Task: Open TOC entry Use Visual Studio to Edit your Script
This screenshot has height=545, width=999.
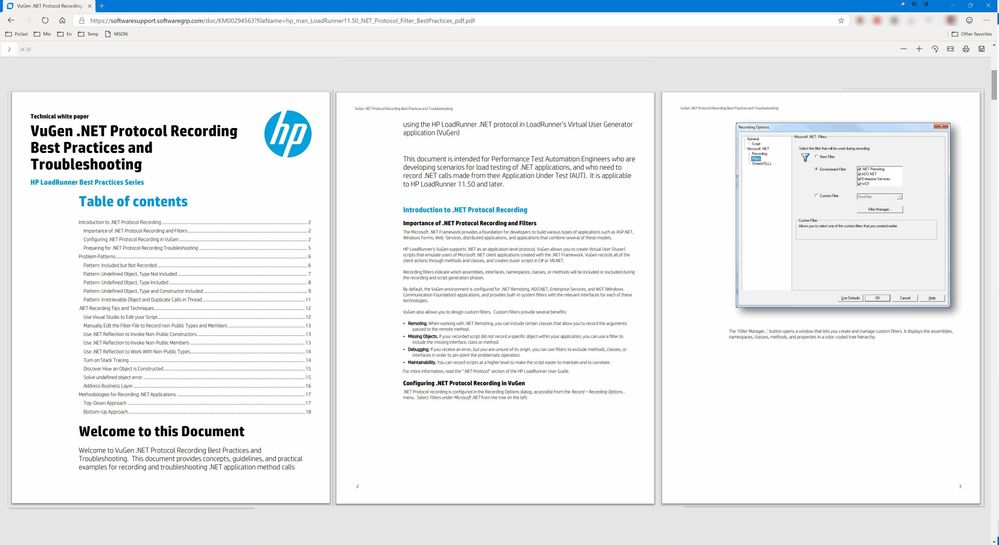Action: [x=197, y=317]
